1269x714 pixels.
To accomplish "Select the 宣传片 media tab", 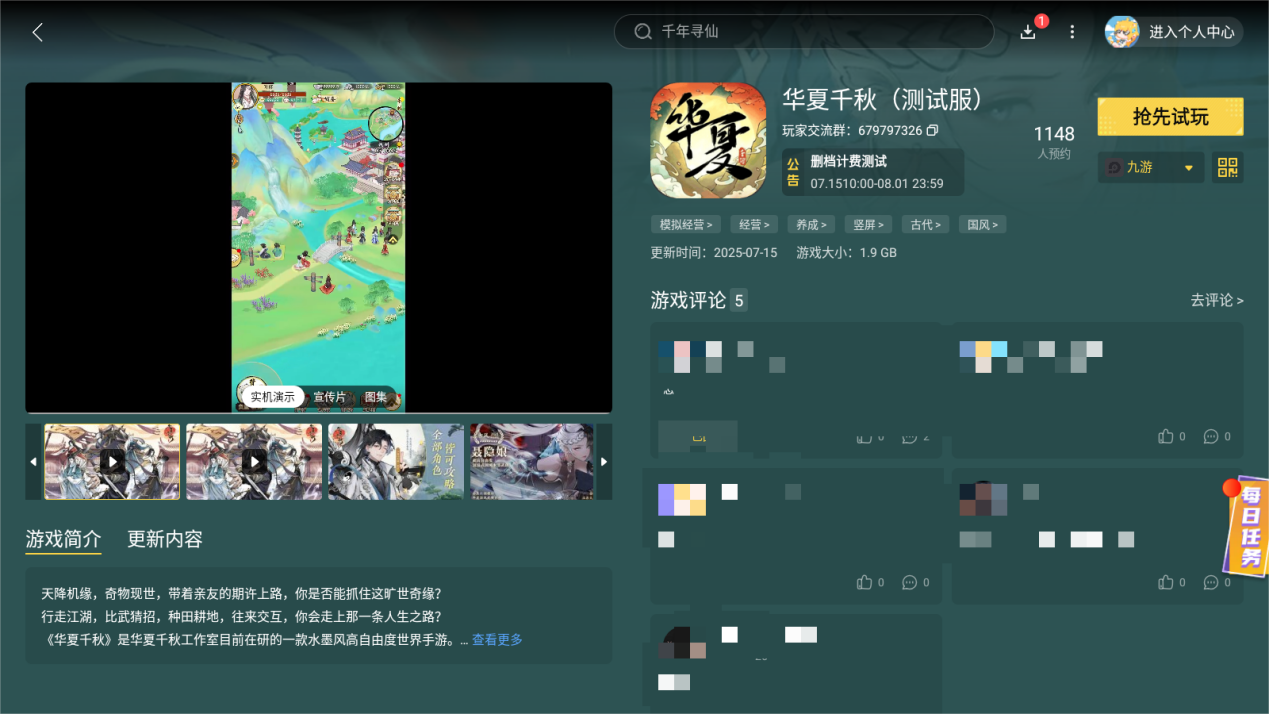I will click(329, 397).
